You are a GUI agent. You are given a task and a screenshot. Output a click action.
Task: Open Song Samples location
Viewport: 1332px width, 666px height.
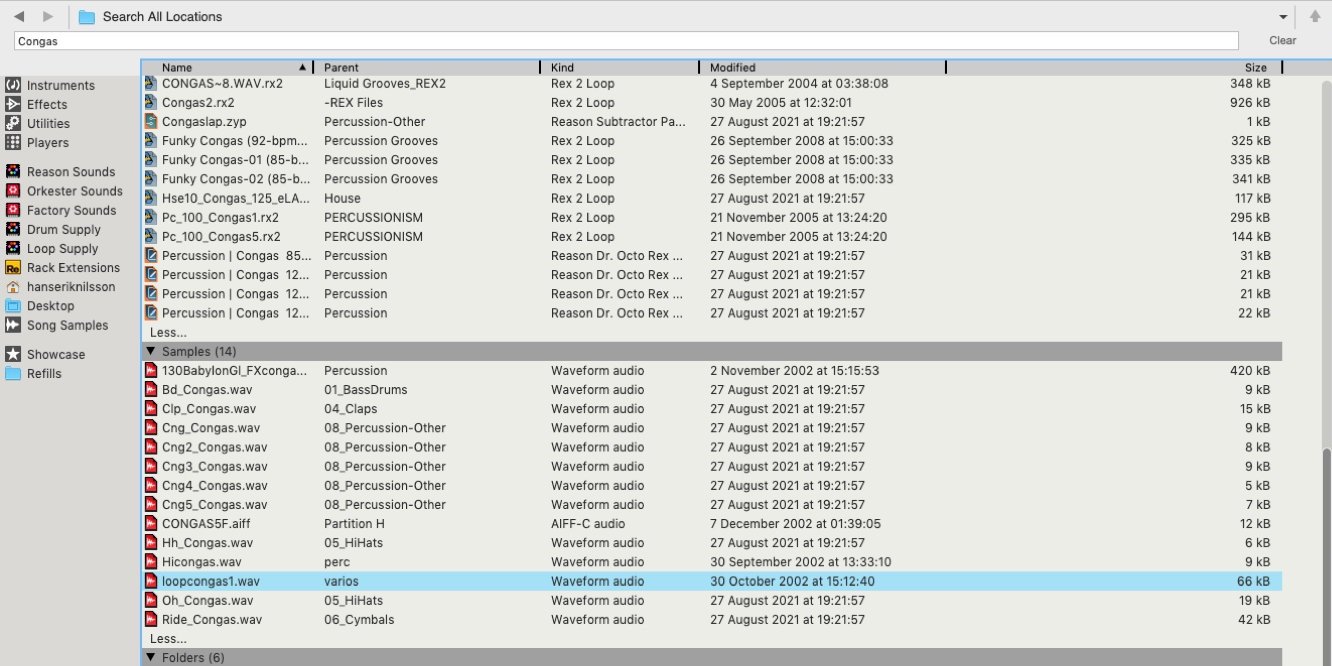click(x=67, y=326)
